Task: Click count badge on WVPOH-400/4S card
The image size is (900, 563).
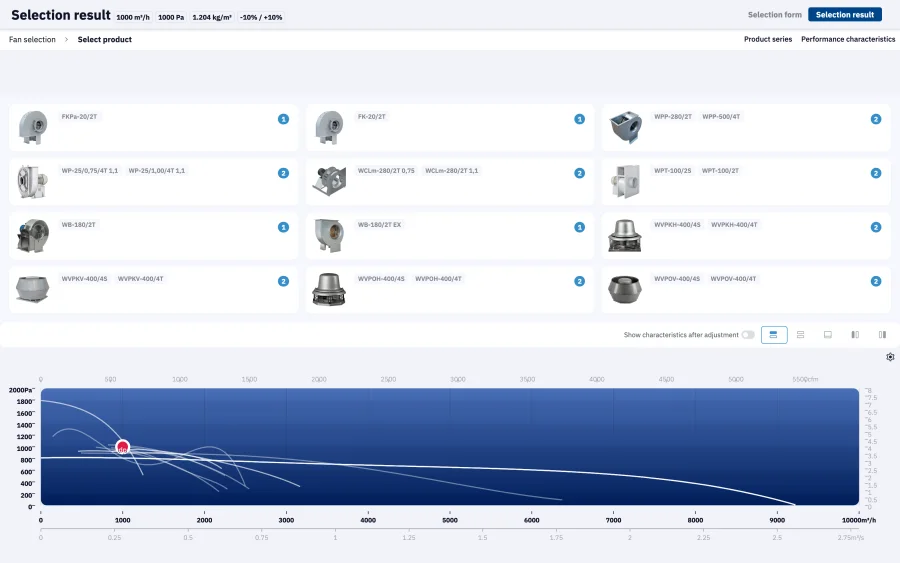Action: (x=580, y=281)
